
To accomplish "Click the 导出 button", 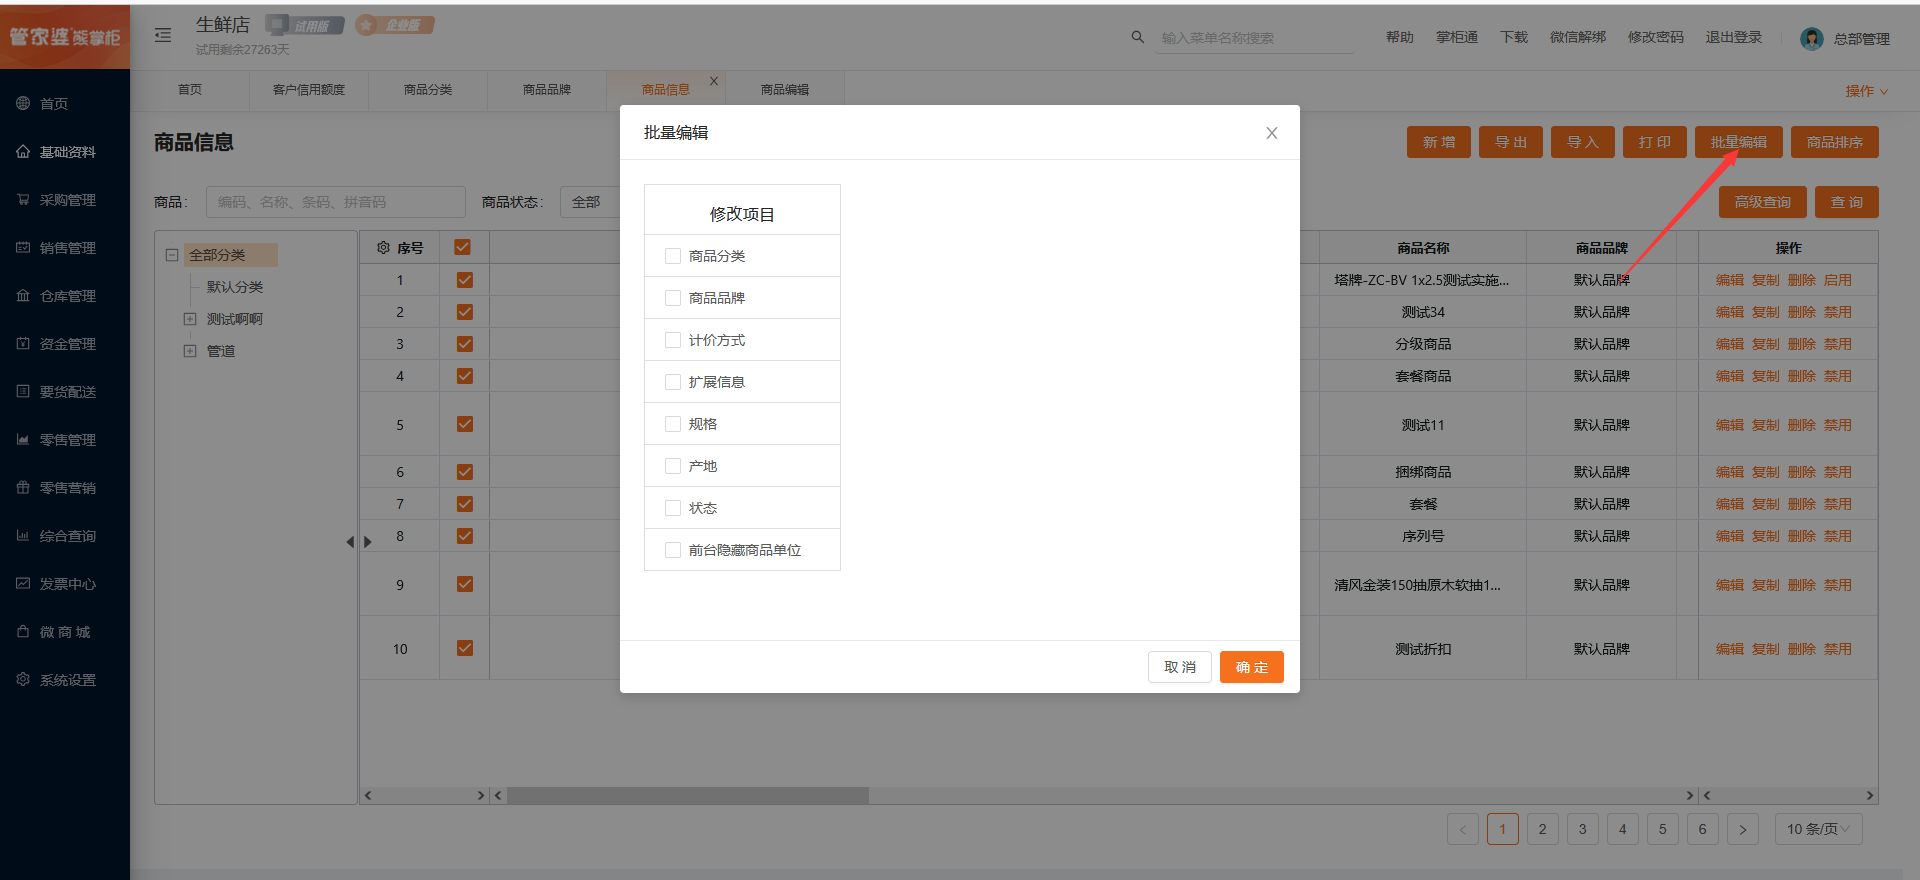I will pos(1511,142).
